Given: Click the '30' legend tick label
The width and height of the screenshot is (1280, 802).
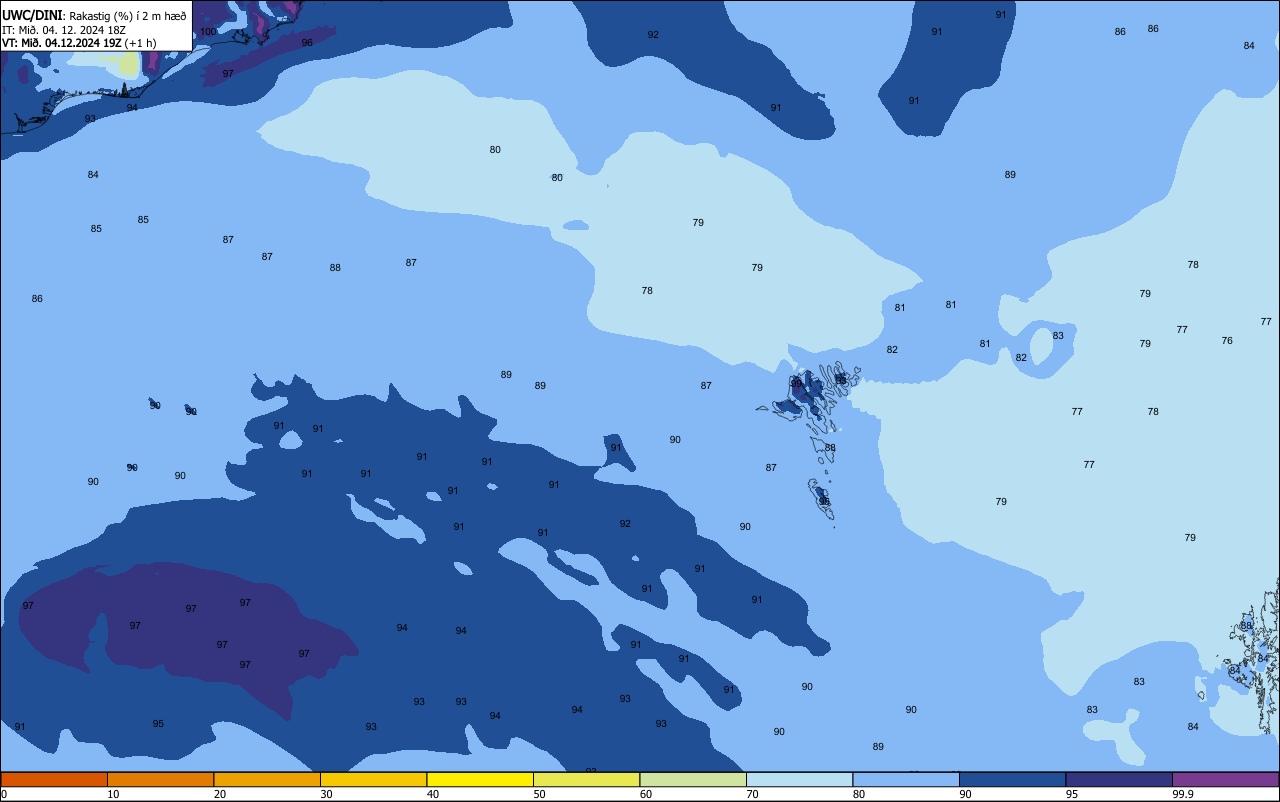Looking at the screenshot, I should click(326, 794).
